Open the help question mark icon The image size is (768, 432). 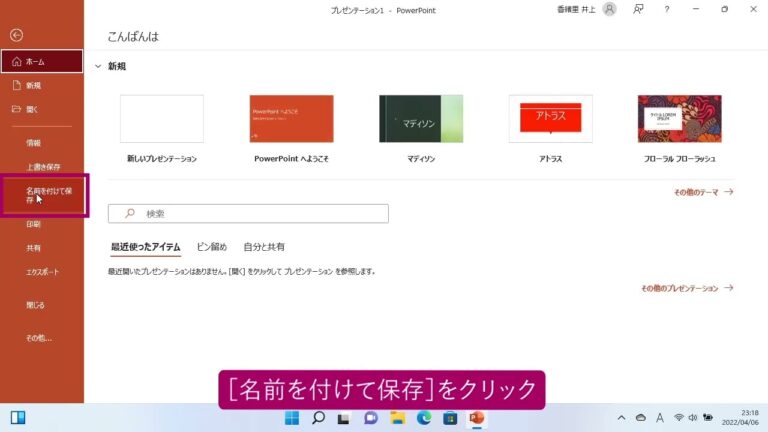point(667,9)
